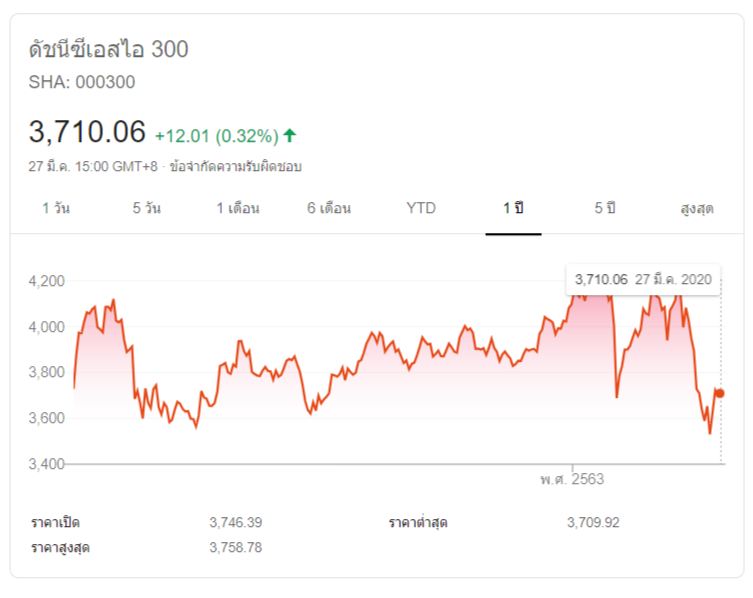
Task: Click the +12.01 (0.32%) change value
Action: click(216, 135)
